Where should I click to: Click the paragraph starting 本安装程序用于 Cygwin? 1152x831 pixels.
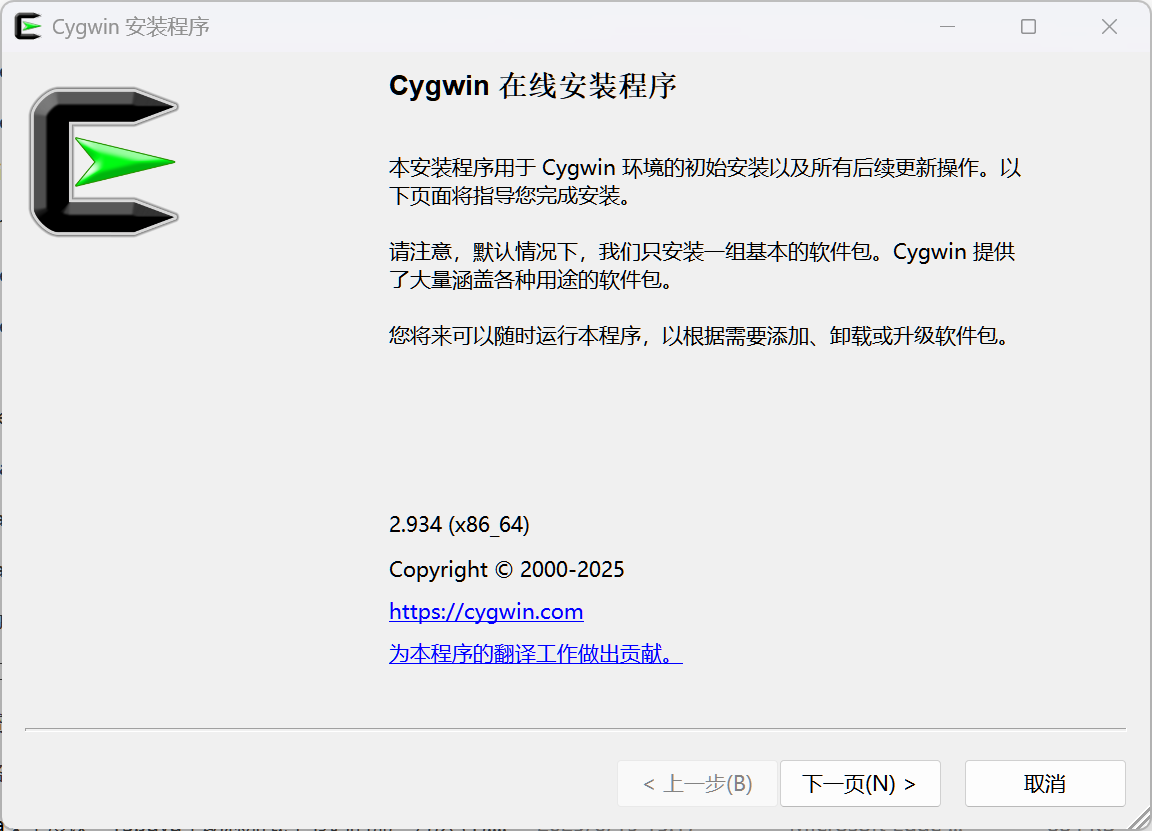[705, 181]
